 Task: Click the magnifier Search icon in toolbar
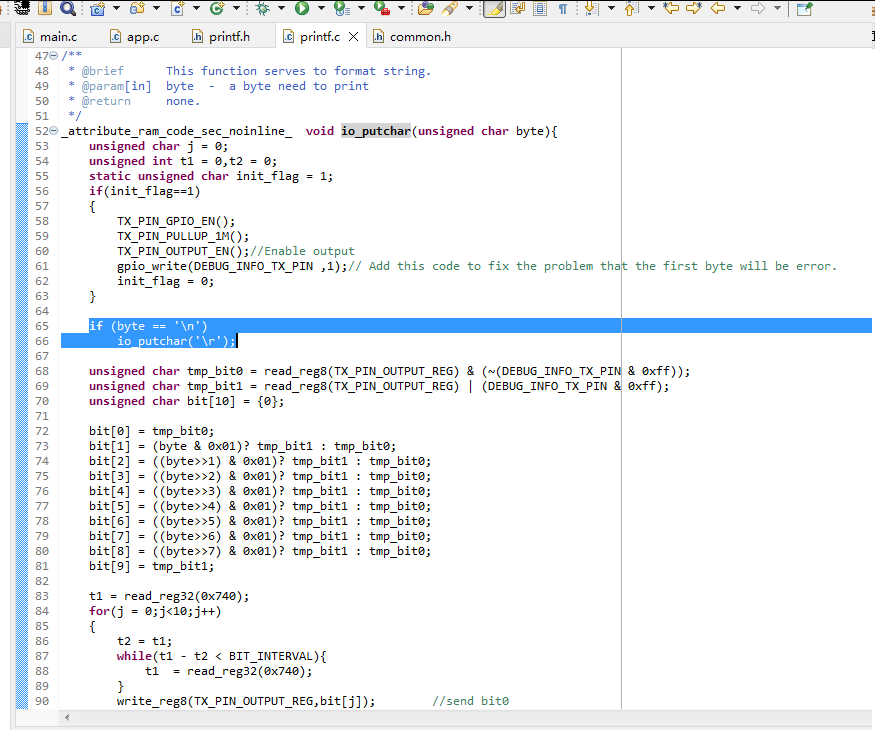[x=67, y=9]
